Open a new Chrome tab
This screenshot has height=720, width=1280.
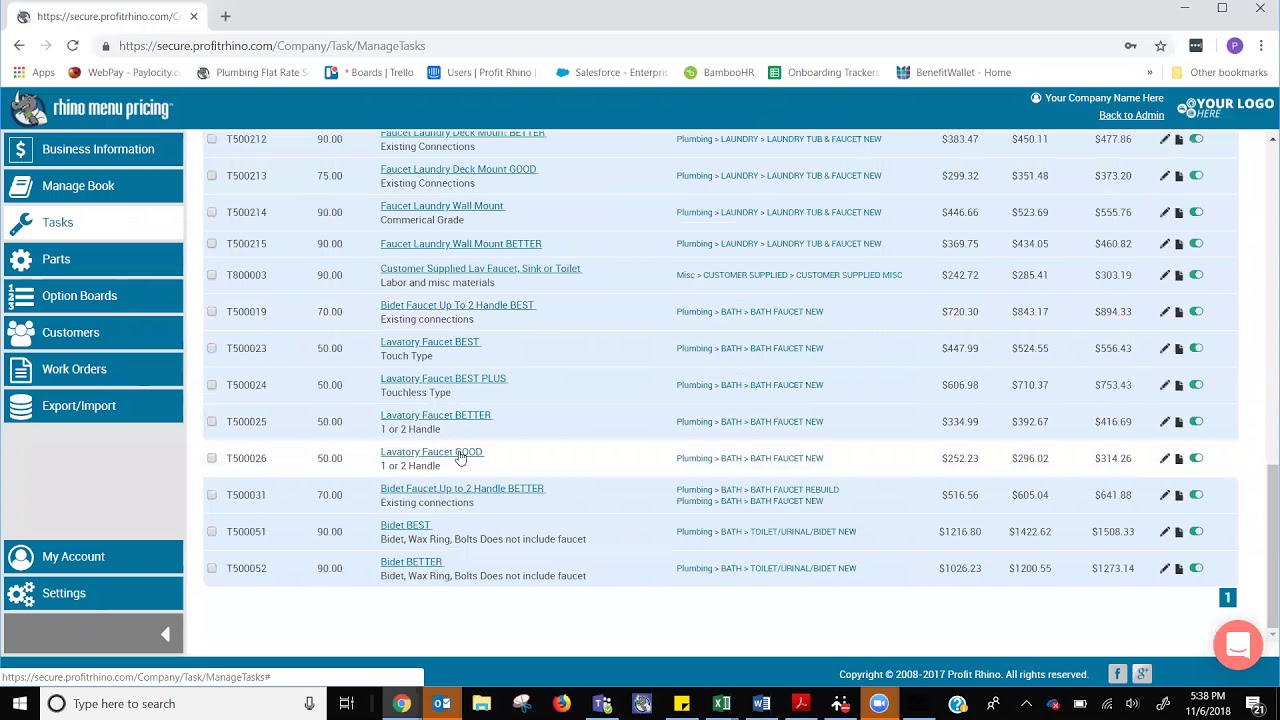(225, 16)
